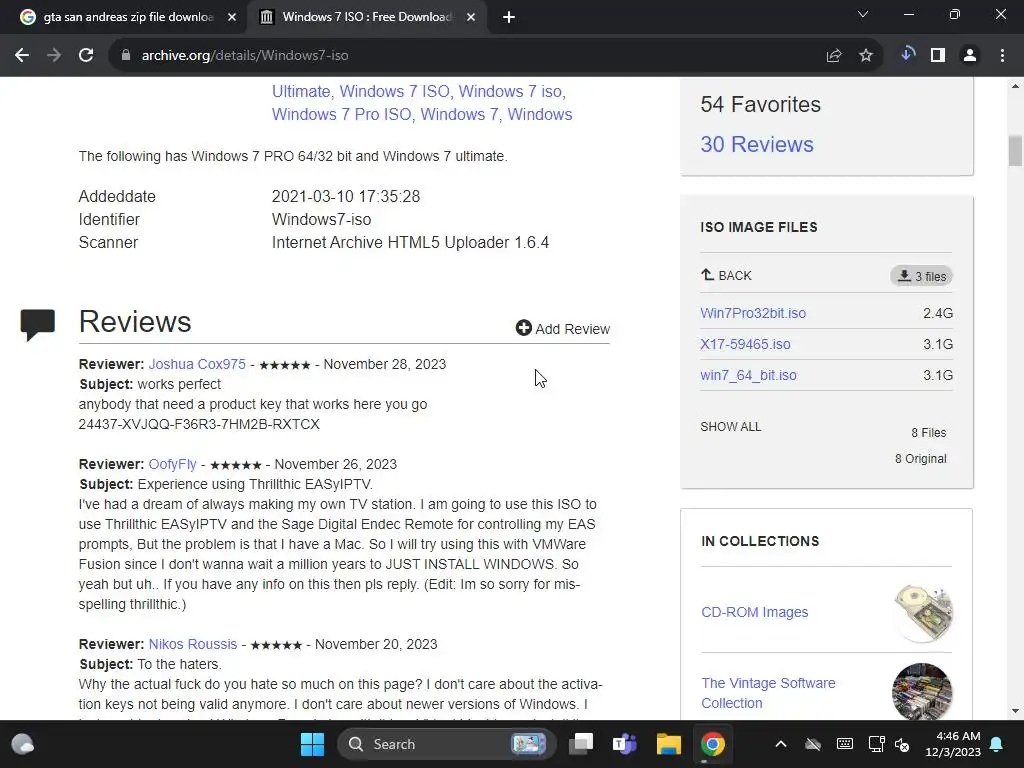
Task: Open Microsoft Teams from taskbar
Action: (624, 744)
